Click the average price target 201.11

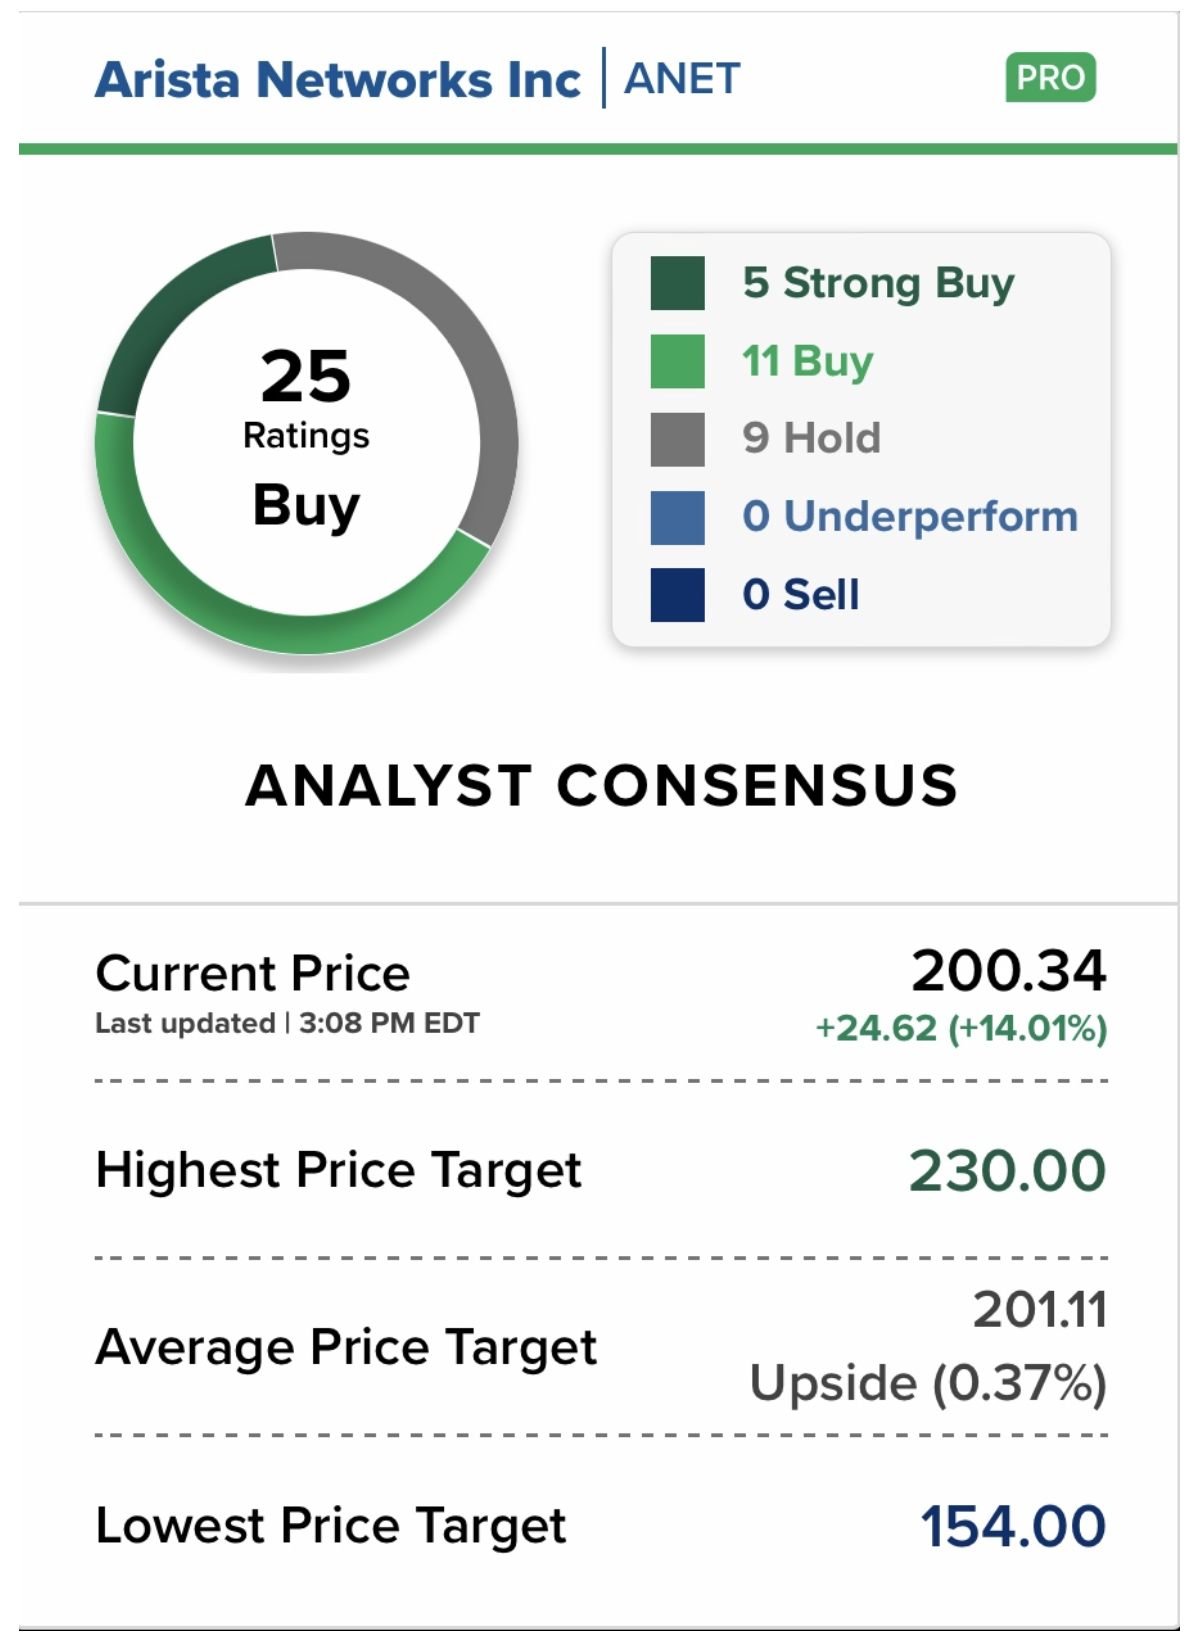[x=1040, y=1310]
